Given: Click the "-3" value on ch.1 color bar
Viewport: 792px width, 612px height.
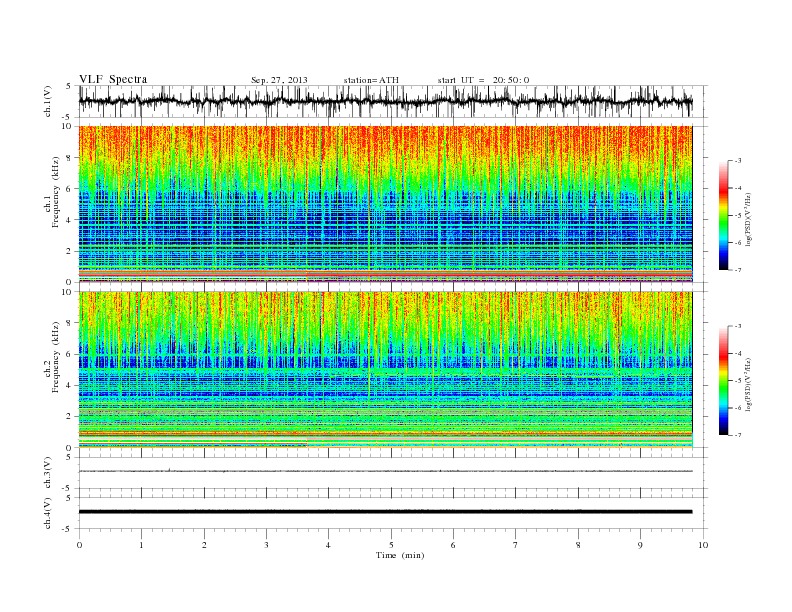Looking at the screenshot, I should pyautogui.click(x=738, y=161).
